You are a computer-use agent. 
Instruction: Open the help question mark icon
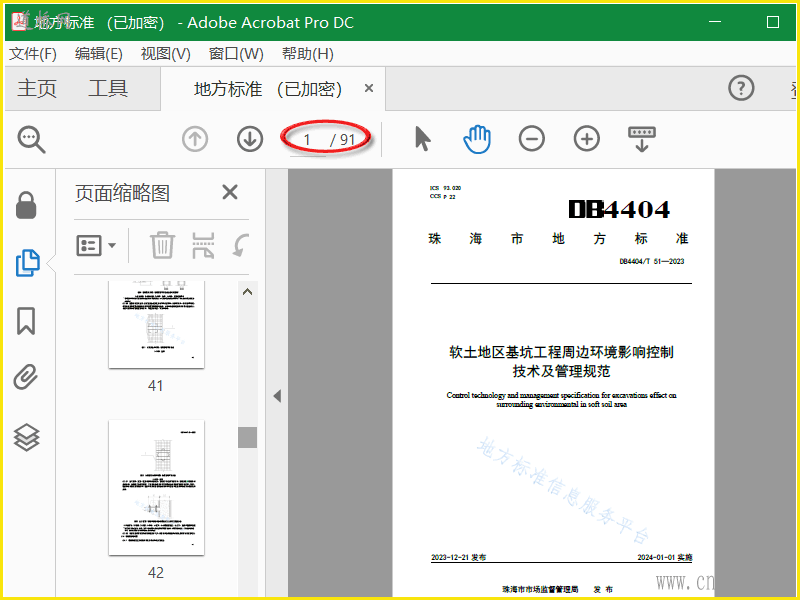(741, 88)
